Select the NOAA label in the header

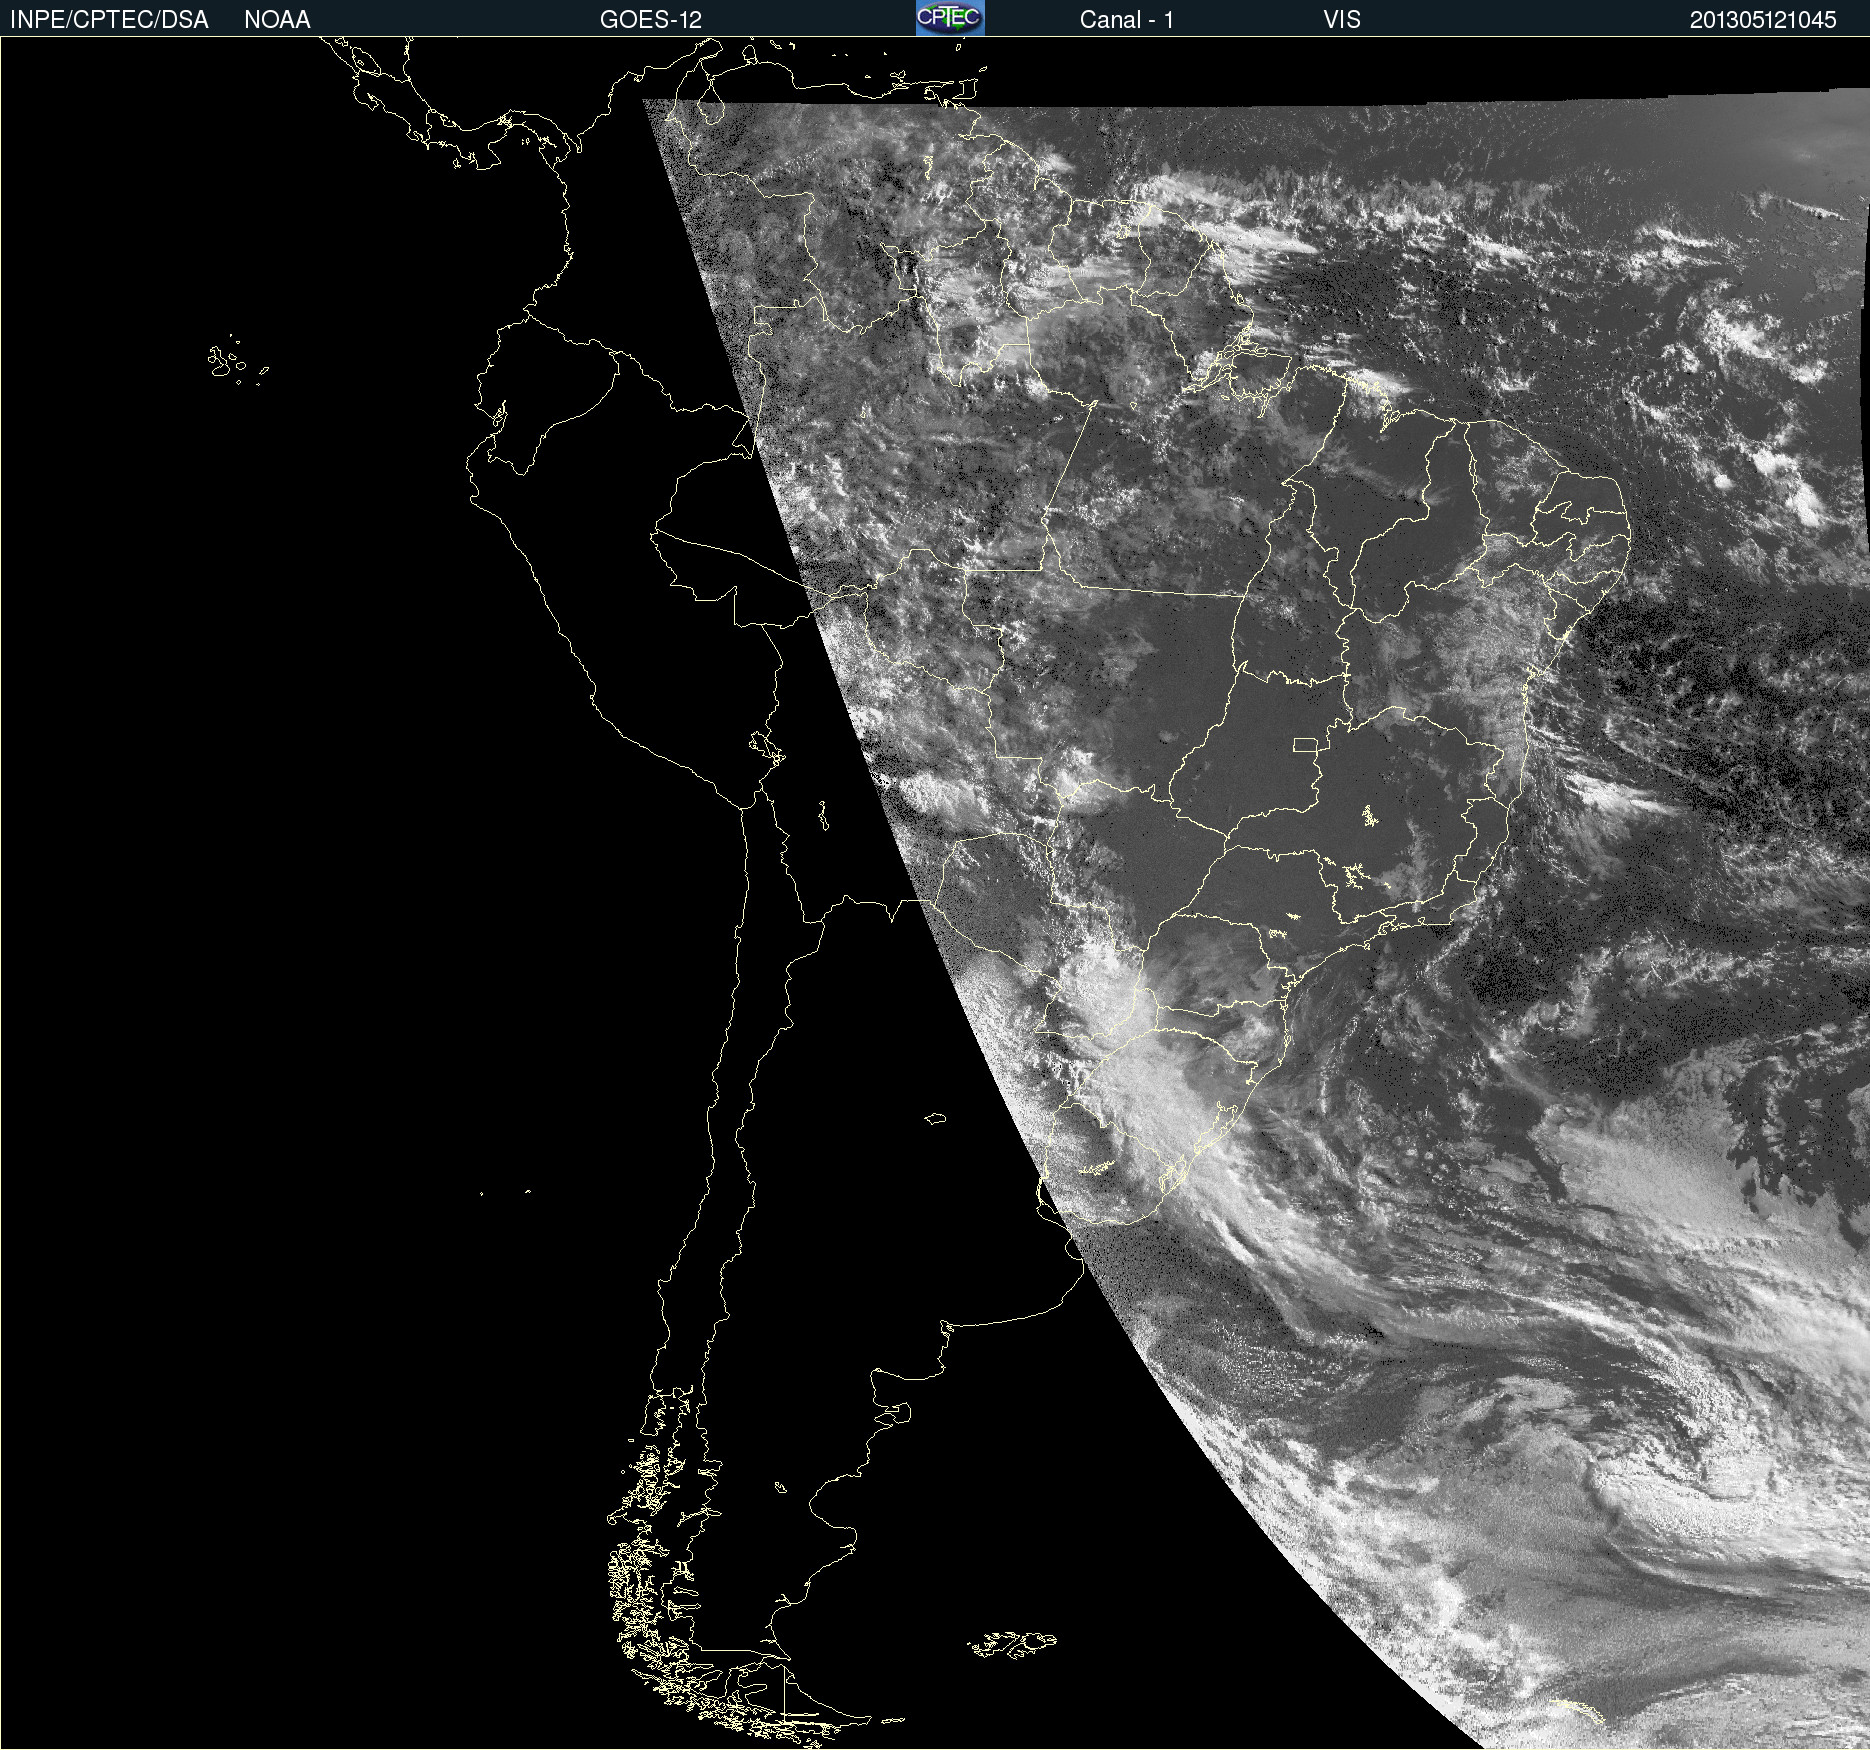pyautogui.click(x=277, y=20)
